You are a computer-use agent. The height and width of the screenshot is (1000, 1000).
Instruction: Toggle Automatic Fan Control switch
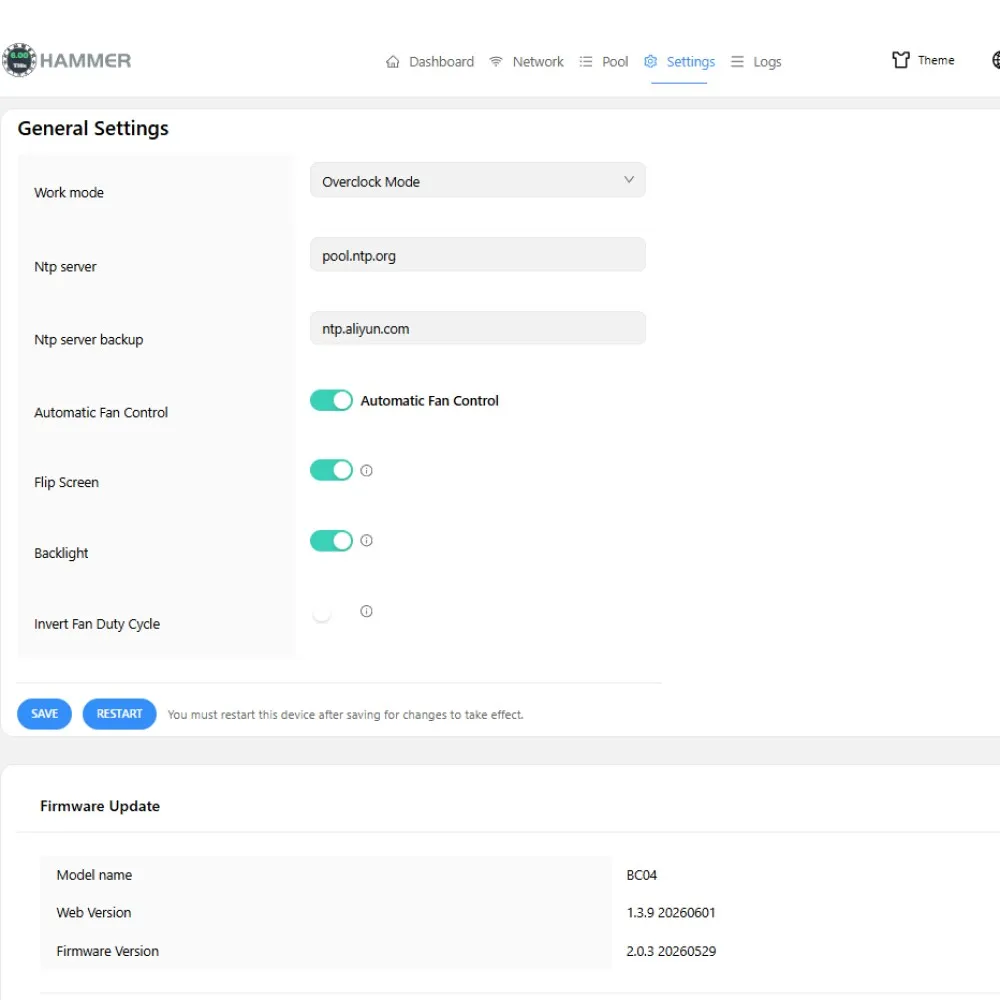331,401
